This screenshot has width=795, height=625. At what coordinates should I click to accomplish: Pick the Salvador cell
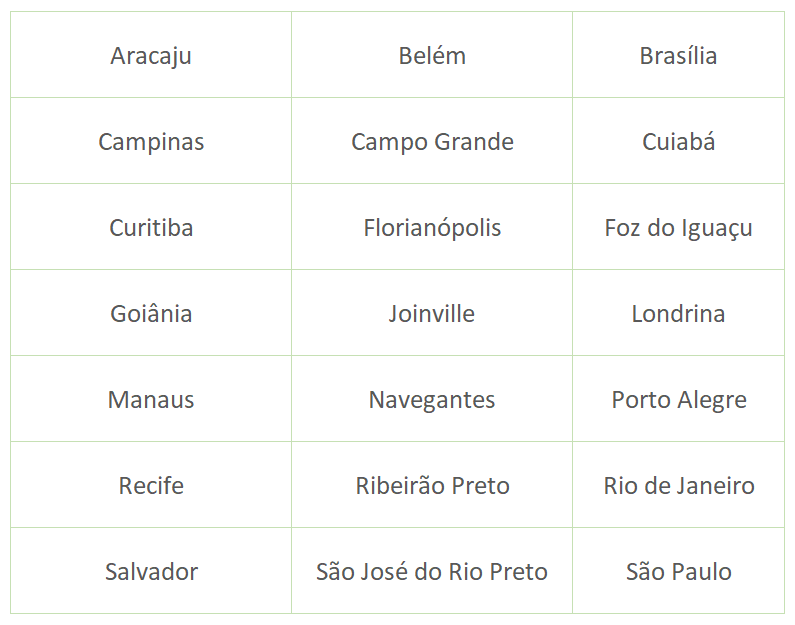click(151, 571)
